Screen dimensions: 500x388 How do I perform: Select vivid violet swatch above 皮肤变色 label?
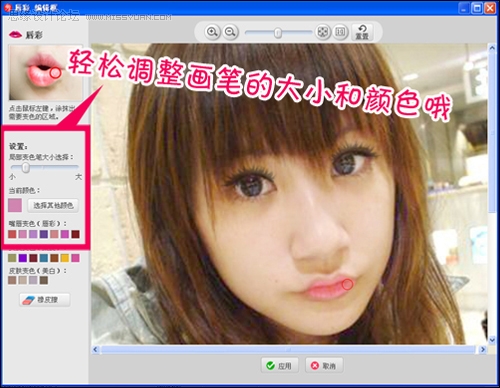[23, 258]
